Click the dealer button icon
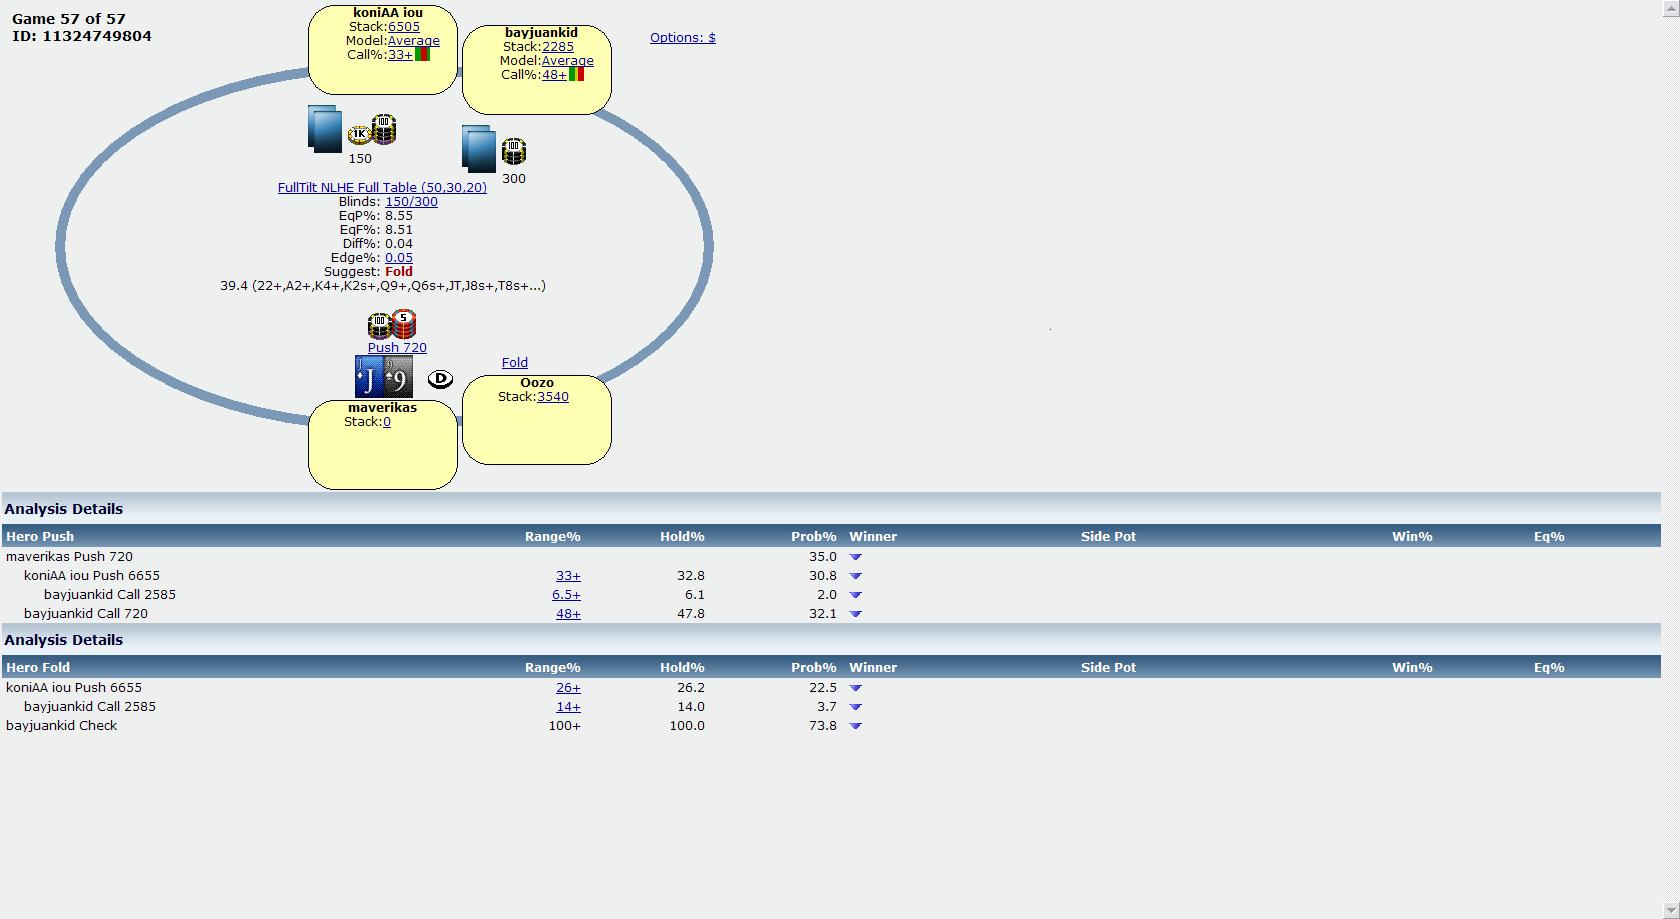Screen dimensions: 1680x919 pyautogui.click(x=440, y=379)
